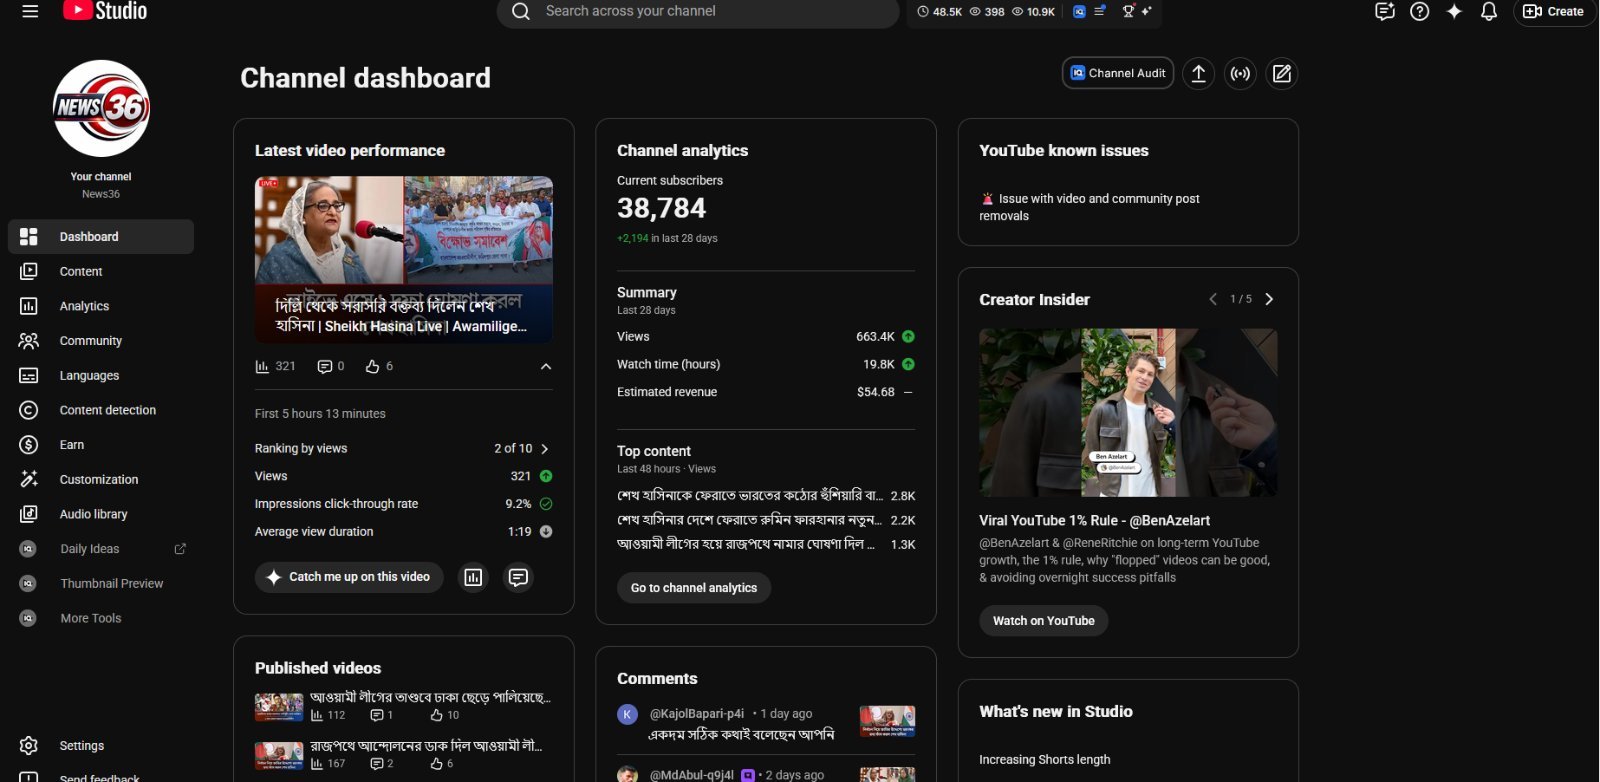Click external link icon next to Daily Ideas

click(x=180, y=549)
